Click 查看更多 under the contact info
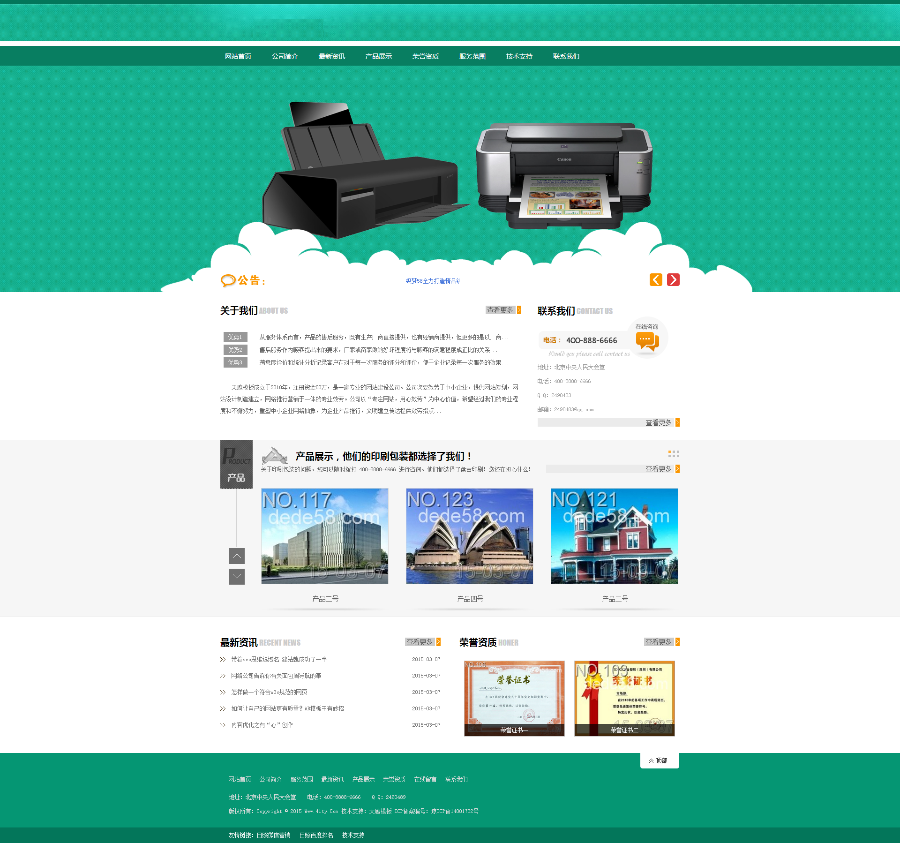This screenshot has height=843, width=900. click(x=658, y=422)
